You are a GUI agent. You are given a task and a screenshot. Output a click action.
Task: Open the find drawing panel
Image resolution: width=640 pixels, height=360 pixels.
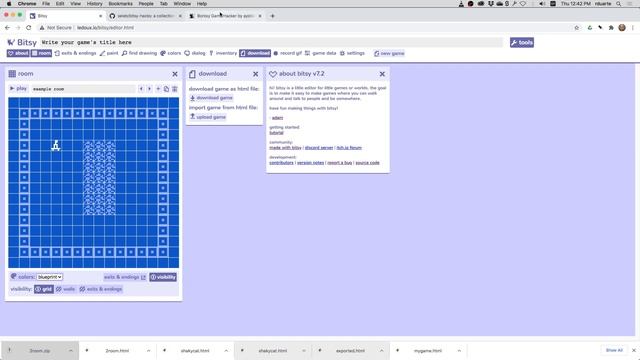tap(139, 53)
